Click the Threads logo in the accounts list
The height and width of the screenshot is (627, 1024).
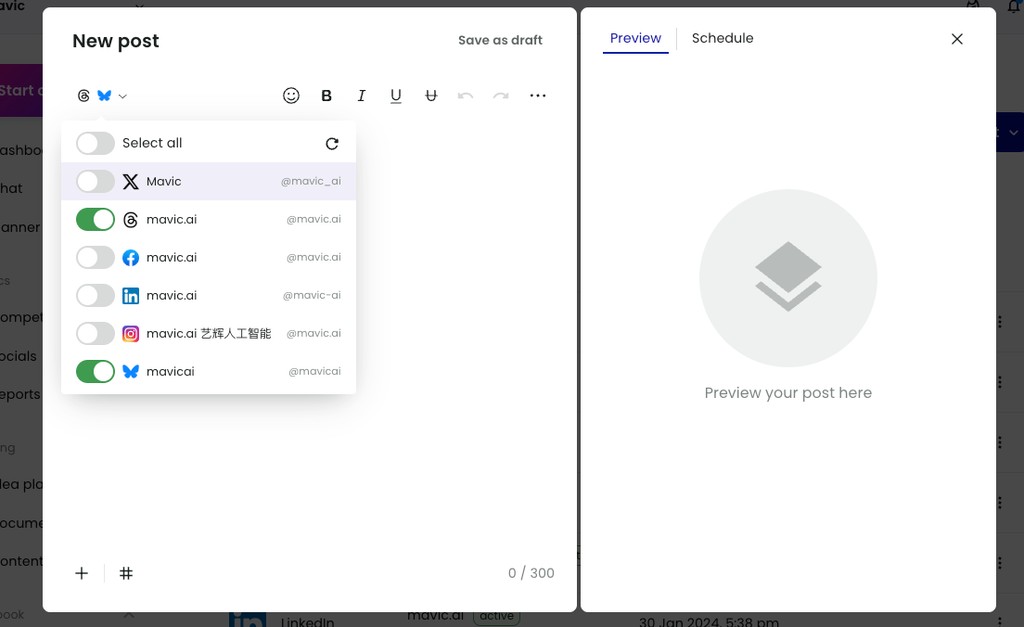(x=131, y=219)
